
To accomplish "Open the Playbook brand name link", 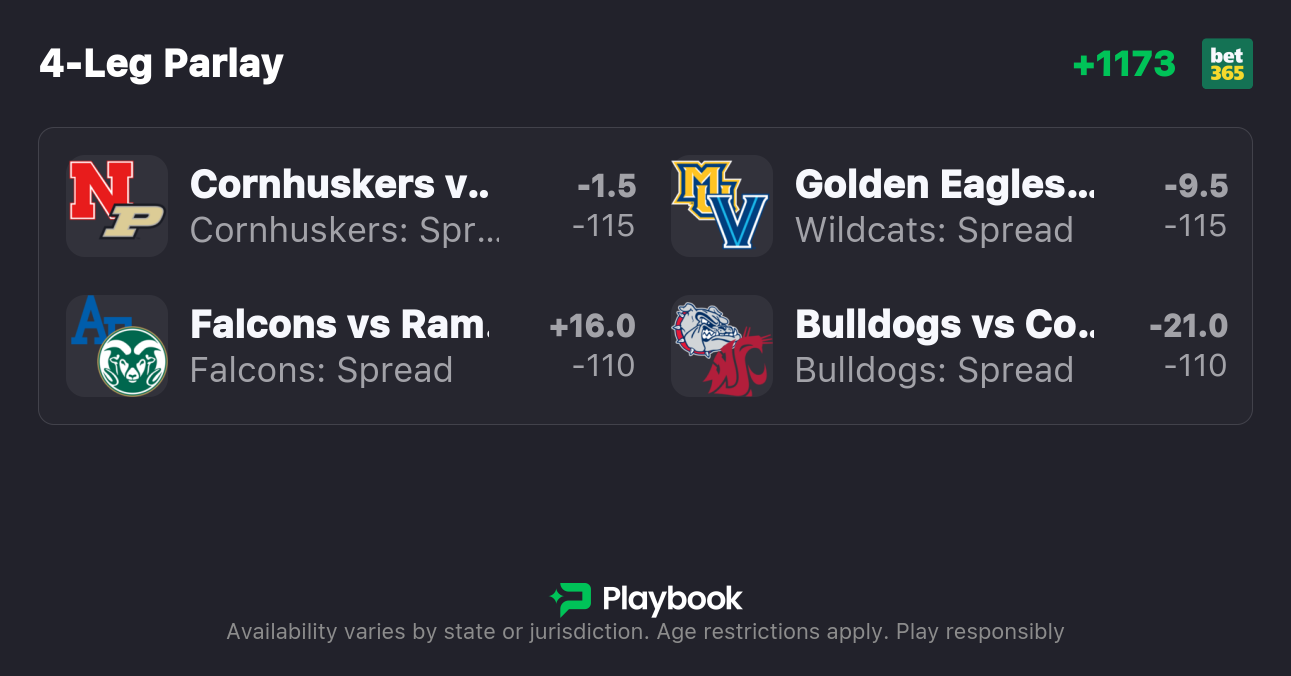I will point(672,599).
